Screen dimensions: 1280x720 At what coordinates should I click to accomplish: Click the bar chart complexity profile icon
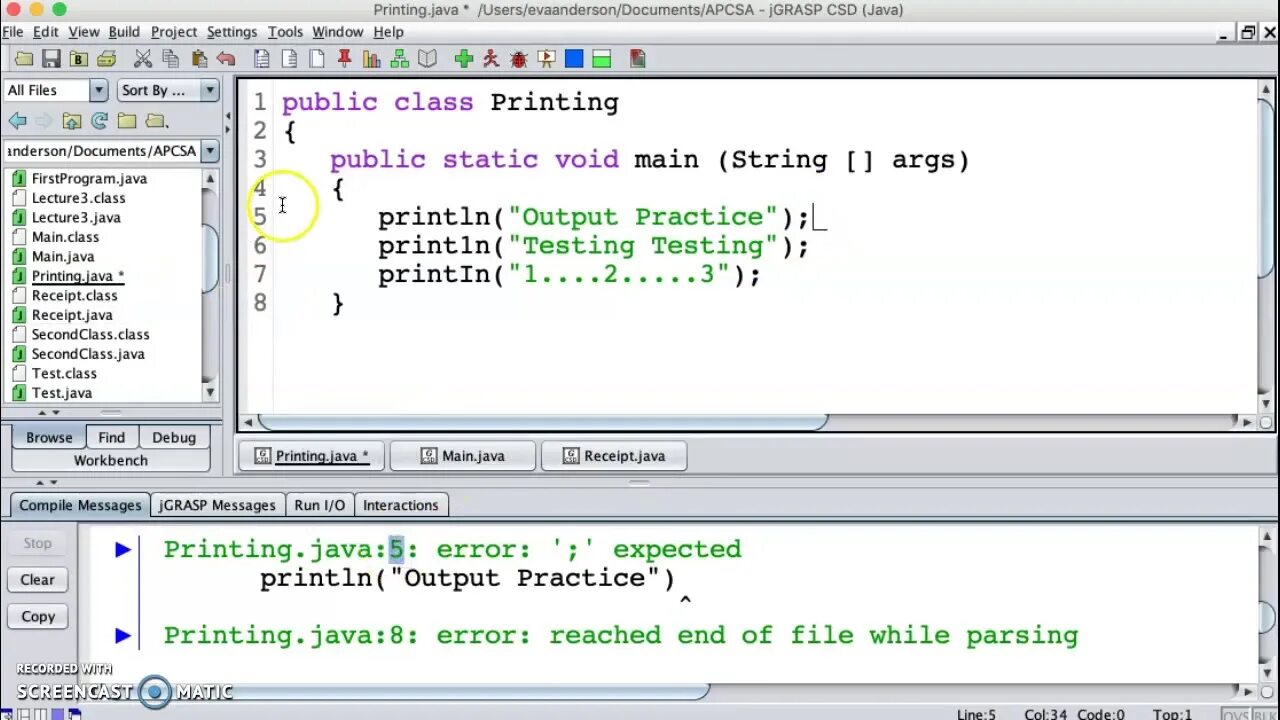[x=372, y=59]
